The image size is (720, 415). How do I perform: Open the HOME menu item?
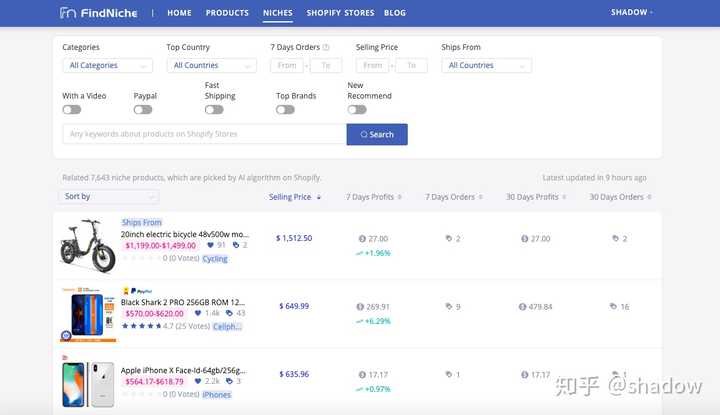(x=179, y=13)
